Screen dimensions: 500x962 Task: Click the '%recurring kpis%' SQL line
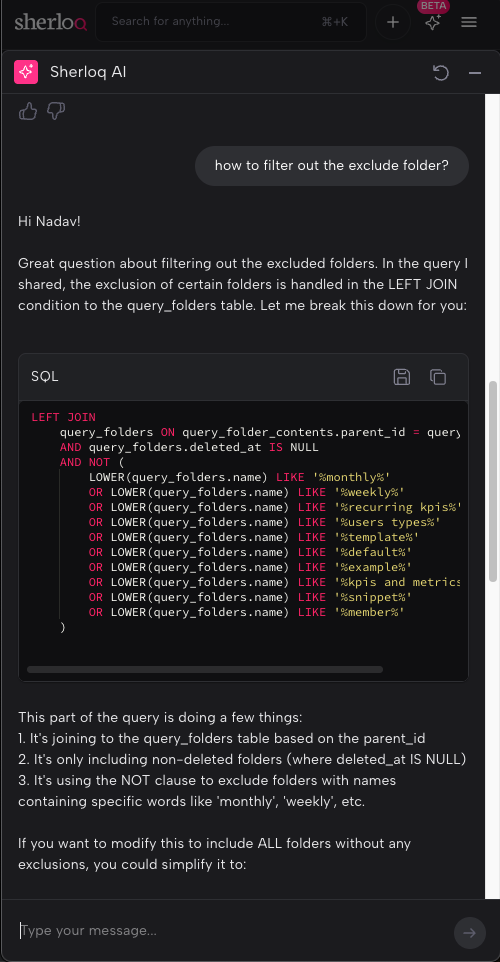[x=275, y=507]
